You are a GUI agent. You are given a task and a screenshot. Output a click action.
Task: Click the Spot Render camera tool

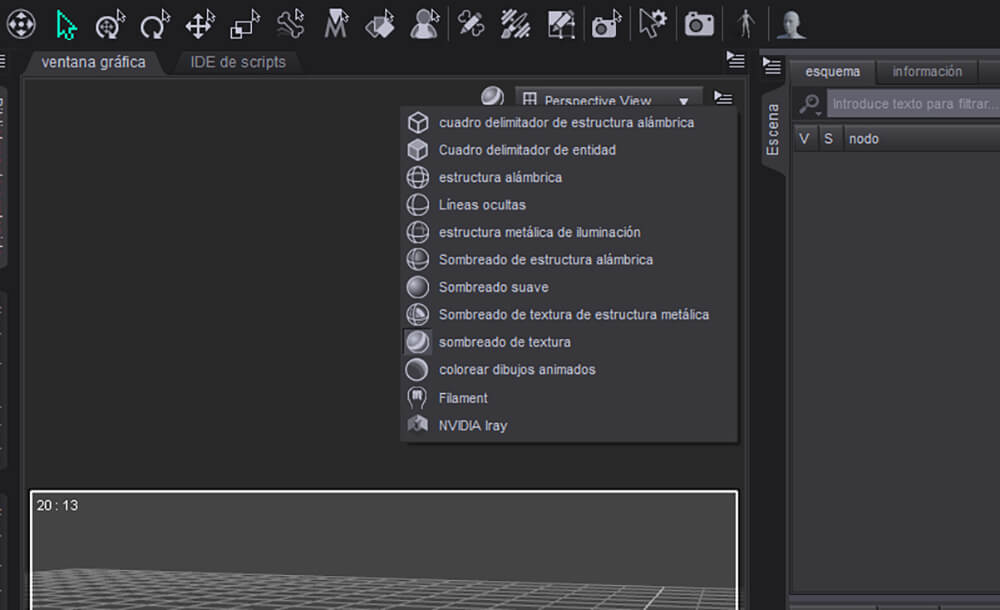tap(606, 25)
